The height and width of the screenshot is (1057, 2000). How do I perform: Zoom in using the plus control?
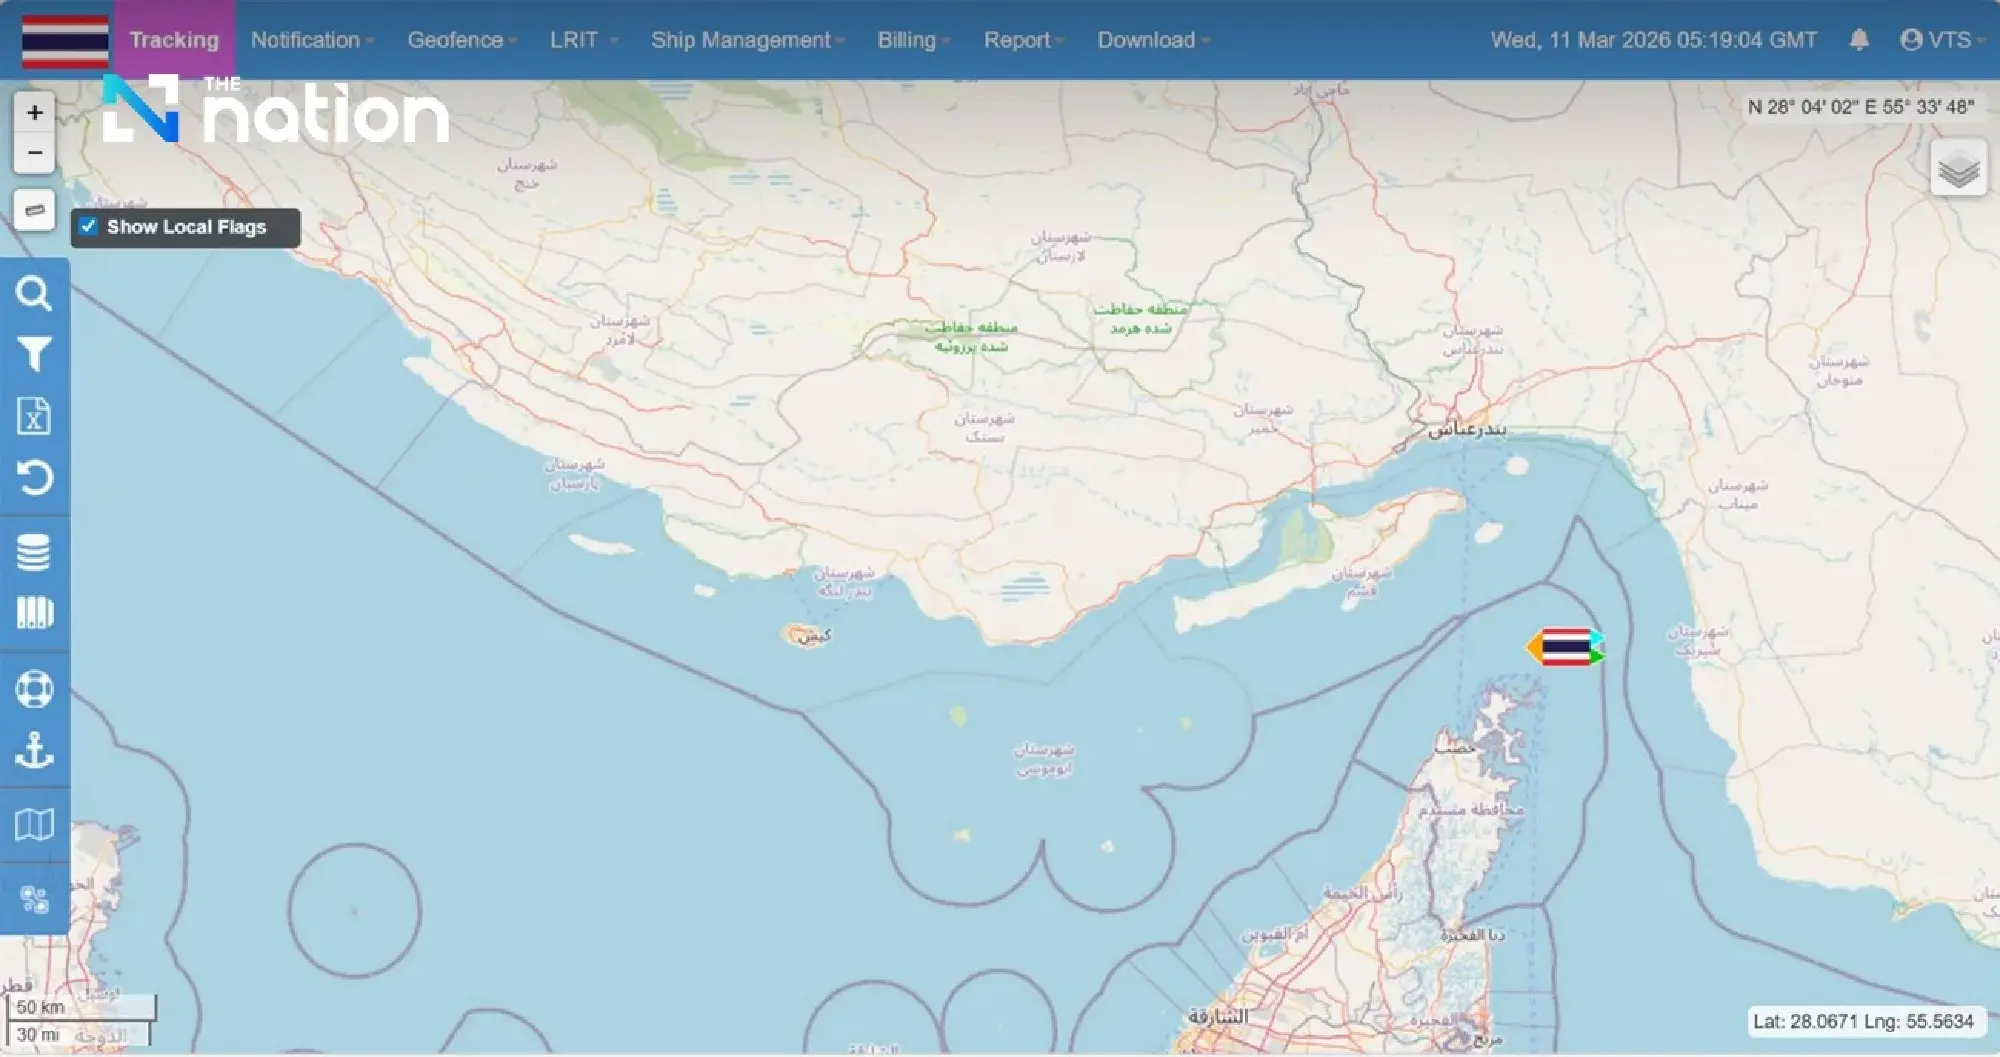point(34,111)
